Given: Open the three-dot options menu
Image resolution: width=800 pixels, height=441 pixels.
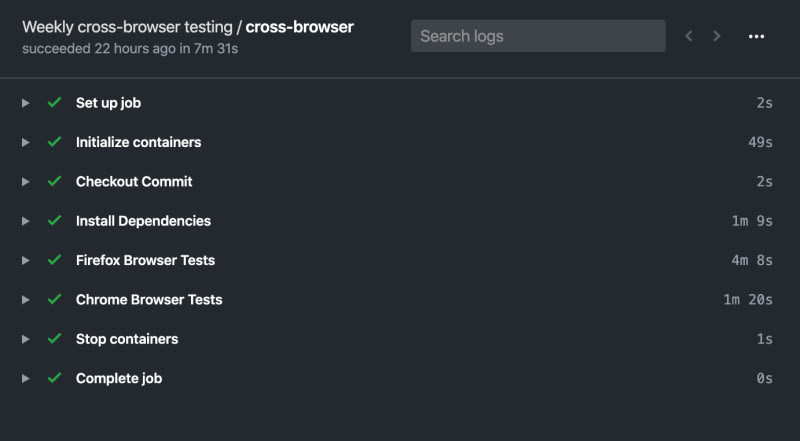Looking at the screenshot, I should 756,36.
